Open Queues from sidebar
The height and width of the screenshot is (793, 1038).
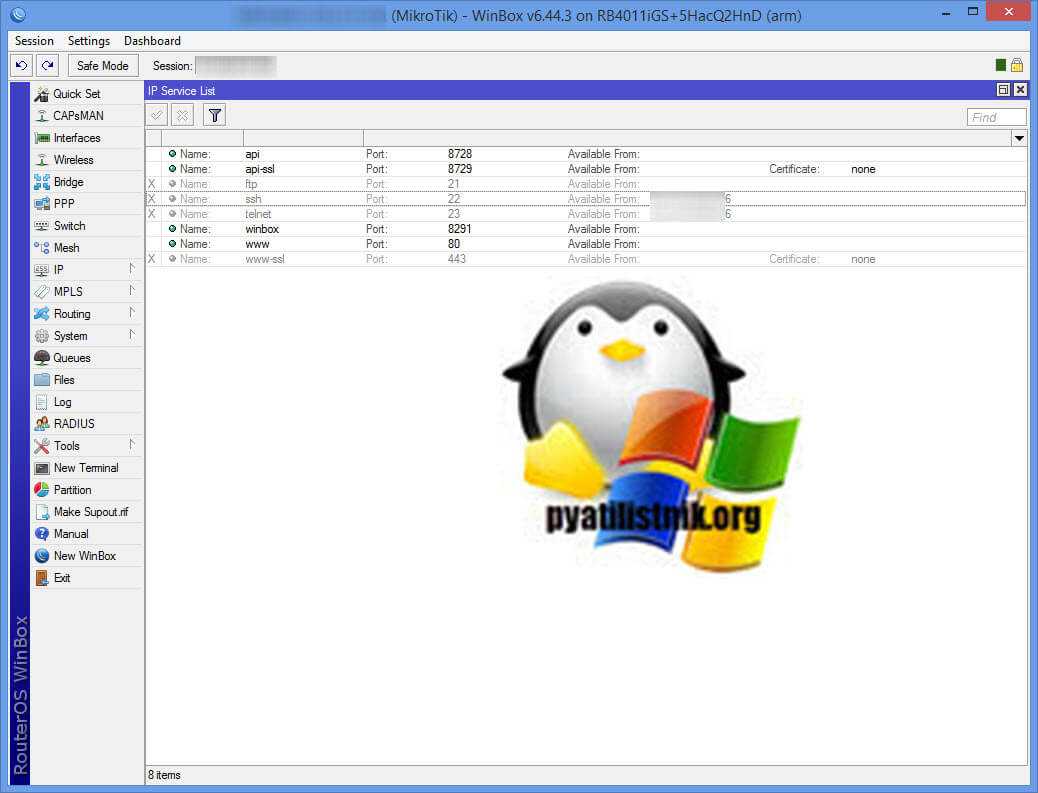tap(87, 357)
